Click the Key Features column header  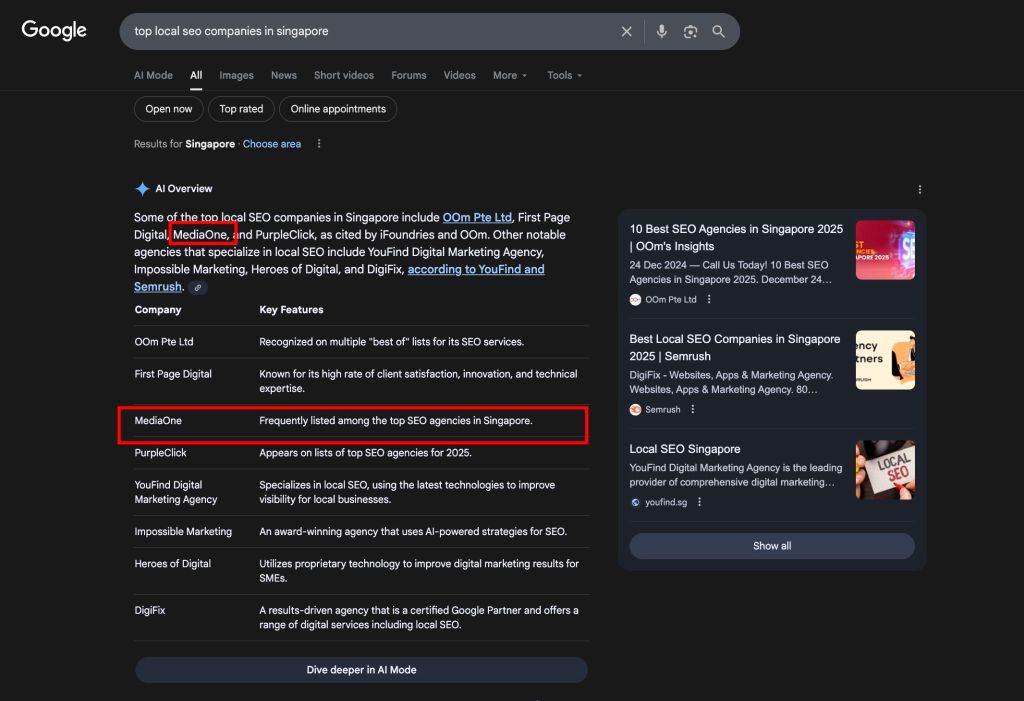pos(291,310)
